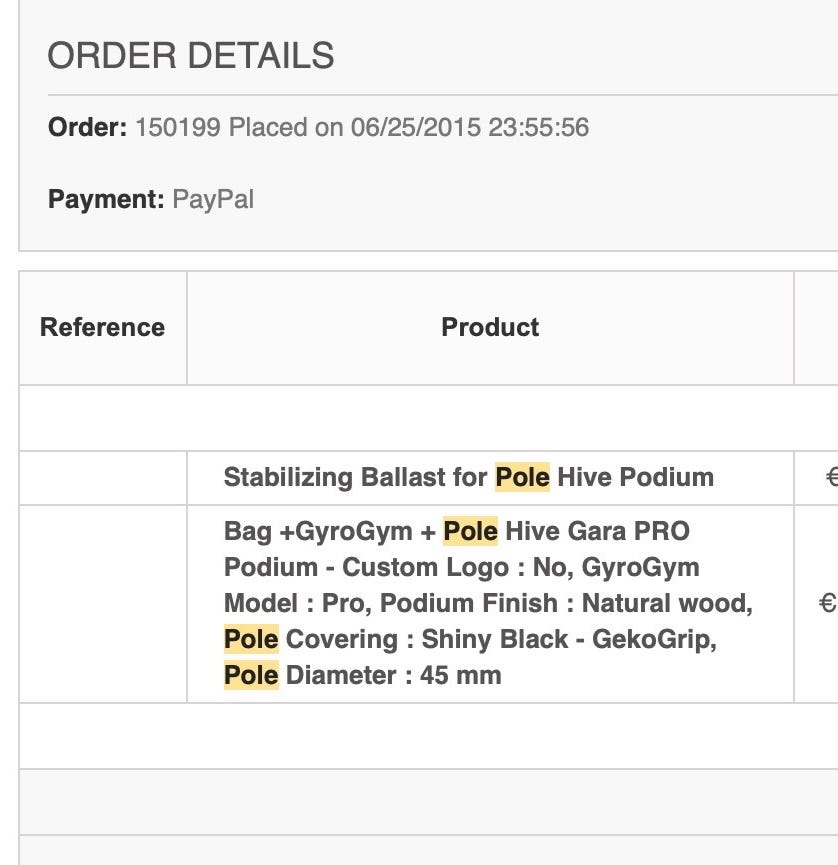
Task: Click the placed date 06/25/2015 23:55:56
Action: pyautogui.click(x=469, y=128)
